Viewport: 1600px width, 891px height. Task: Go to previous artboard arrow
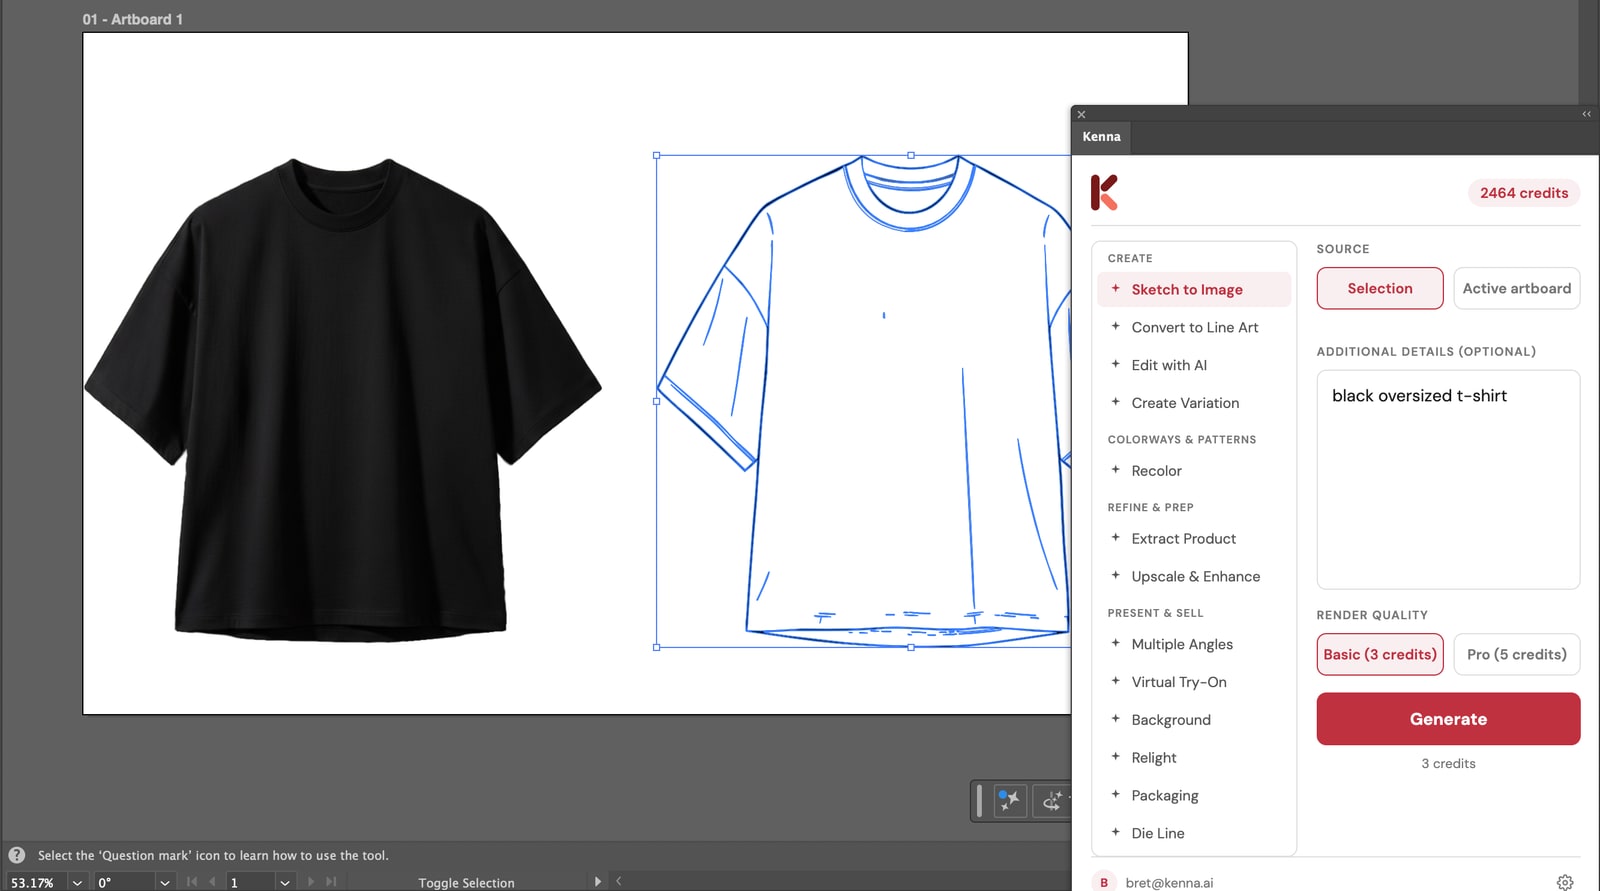(x=212, y=882)
